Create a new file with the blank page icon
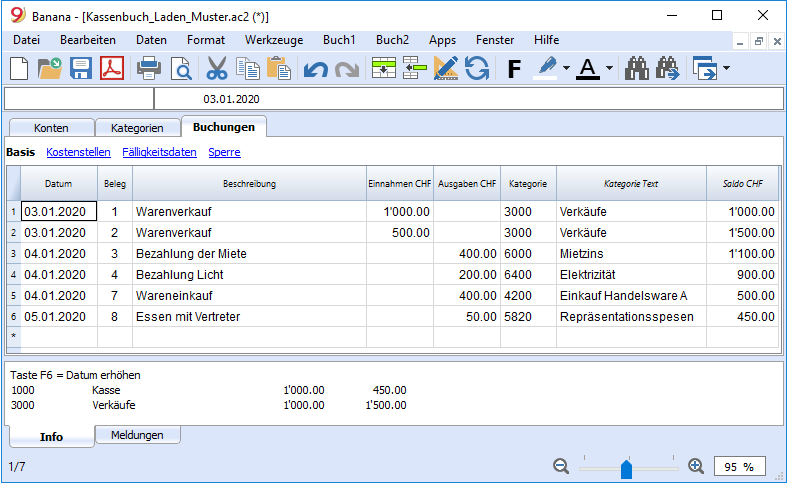The image size is (787, 483). [19, 68]
